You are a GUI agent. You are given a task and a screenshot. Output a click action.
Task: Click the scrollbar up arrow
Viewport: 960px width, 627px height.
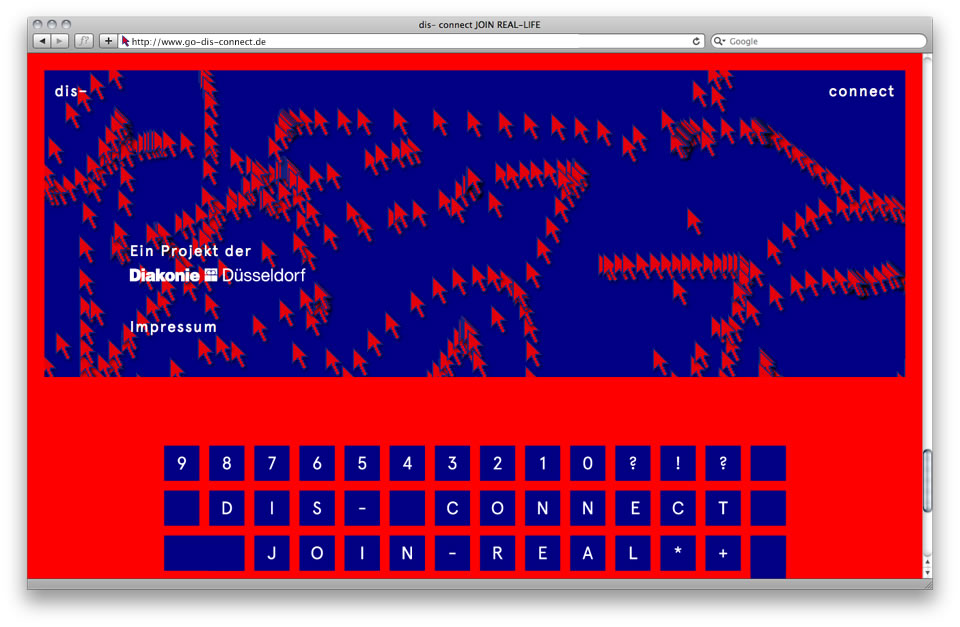tap(928, 562)
